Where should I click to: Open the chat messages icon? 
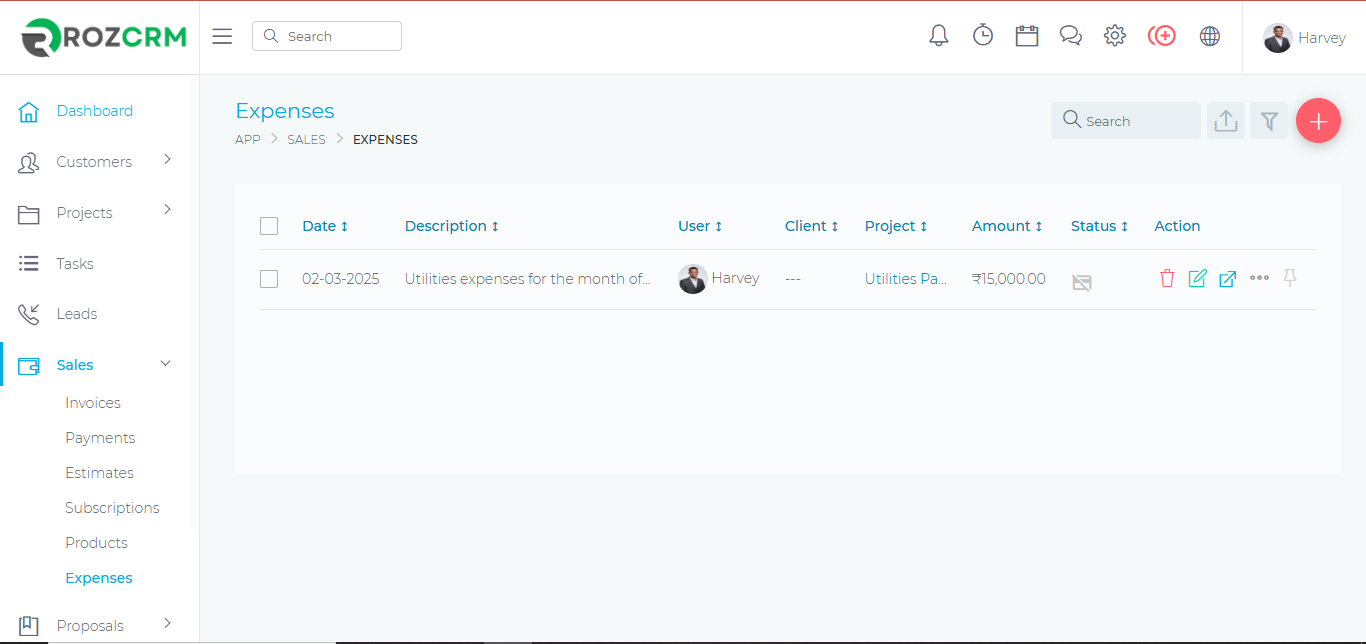pos(1071,36)
